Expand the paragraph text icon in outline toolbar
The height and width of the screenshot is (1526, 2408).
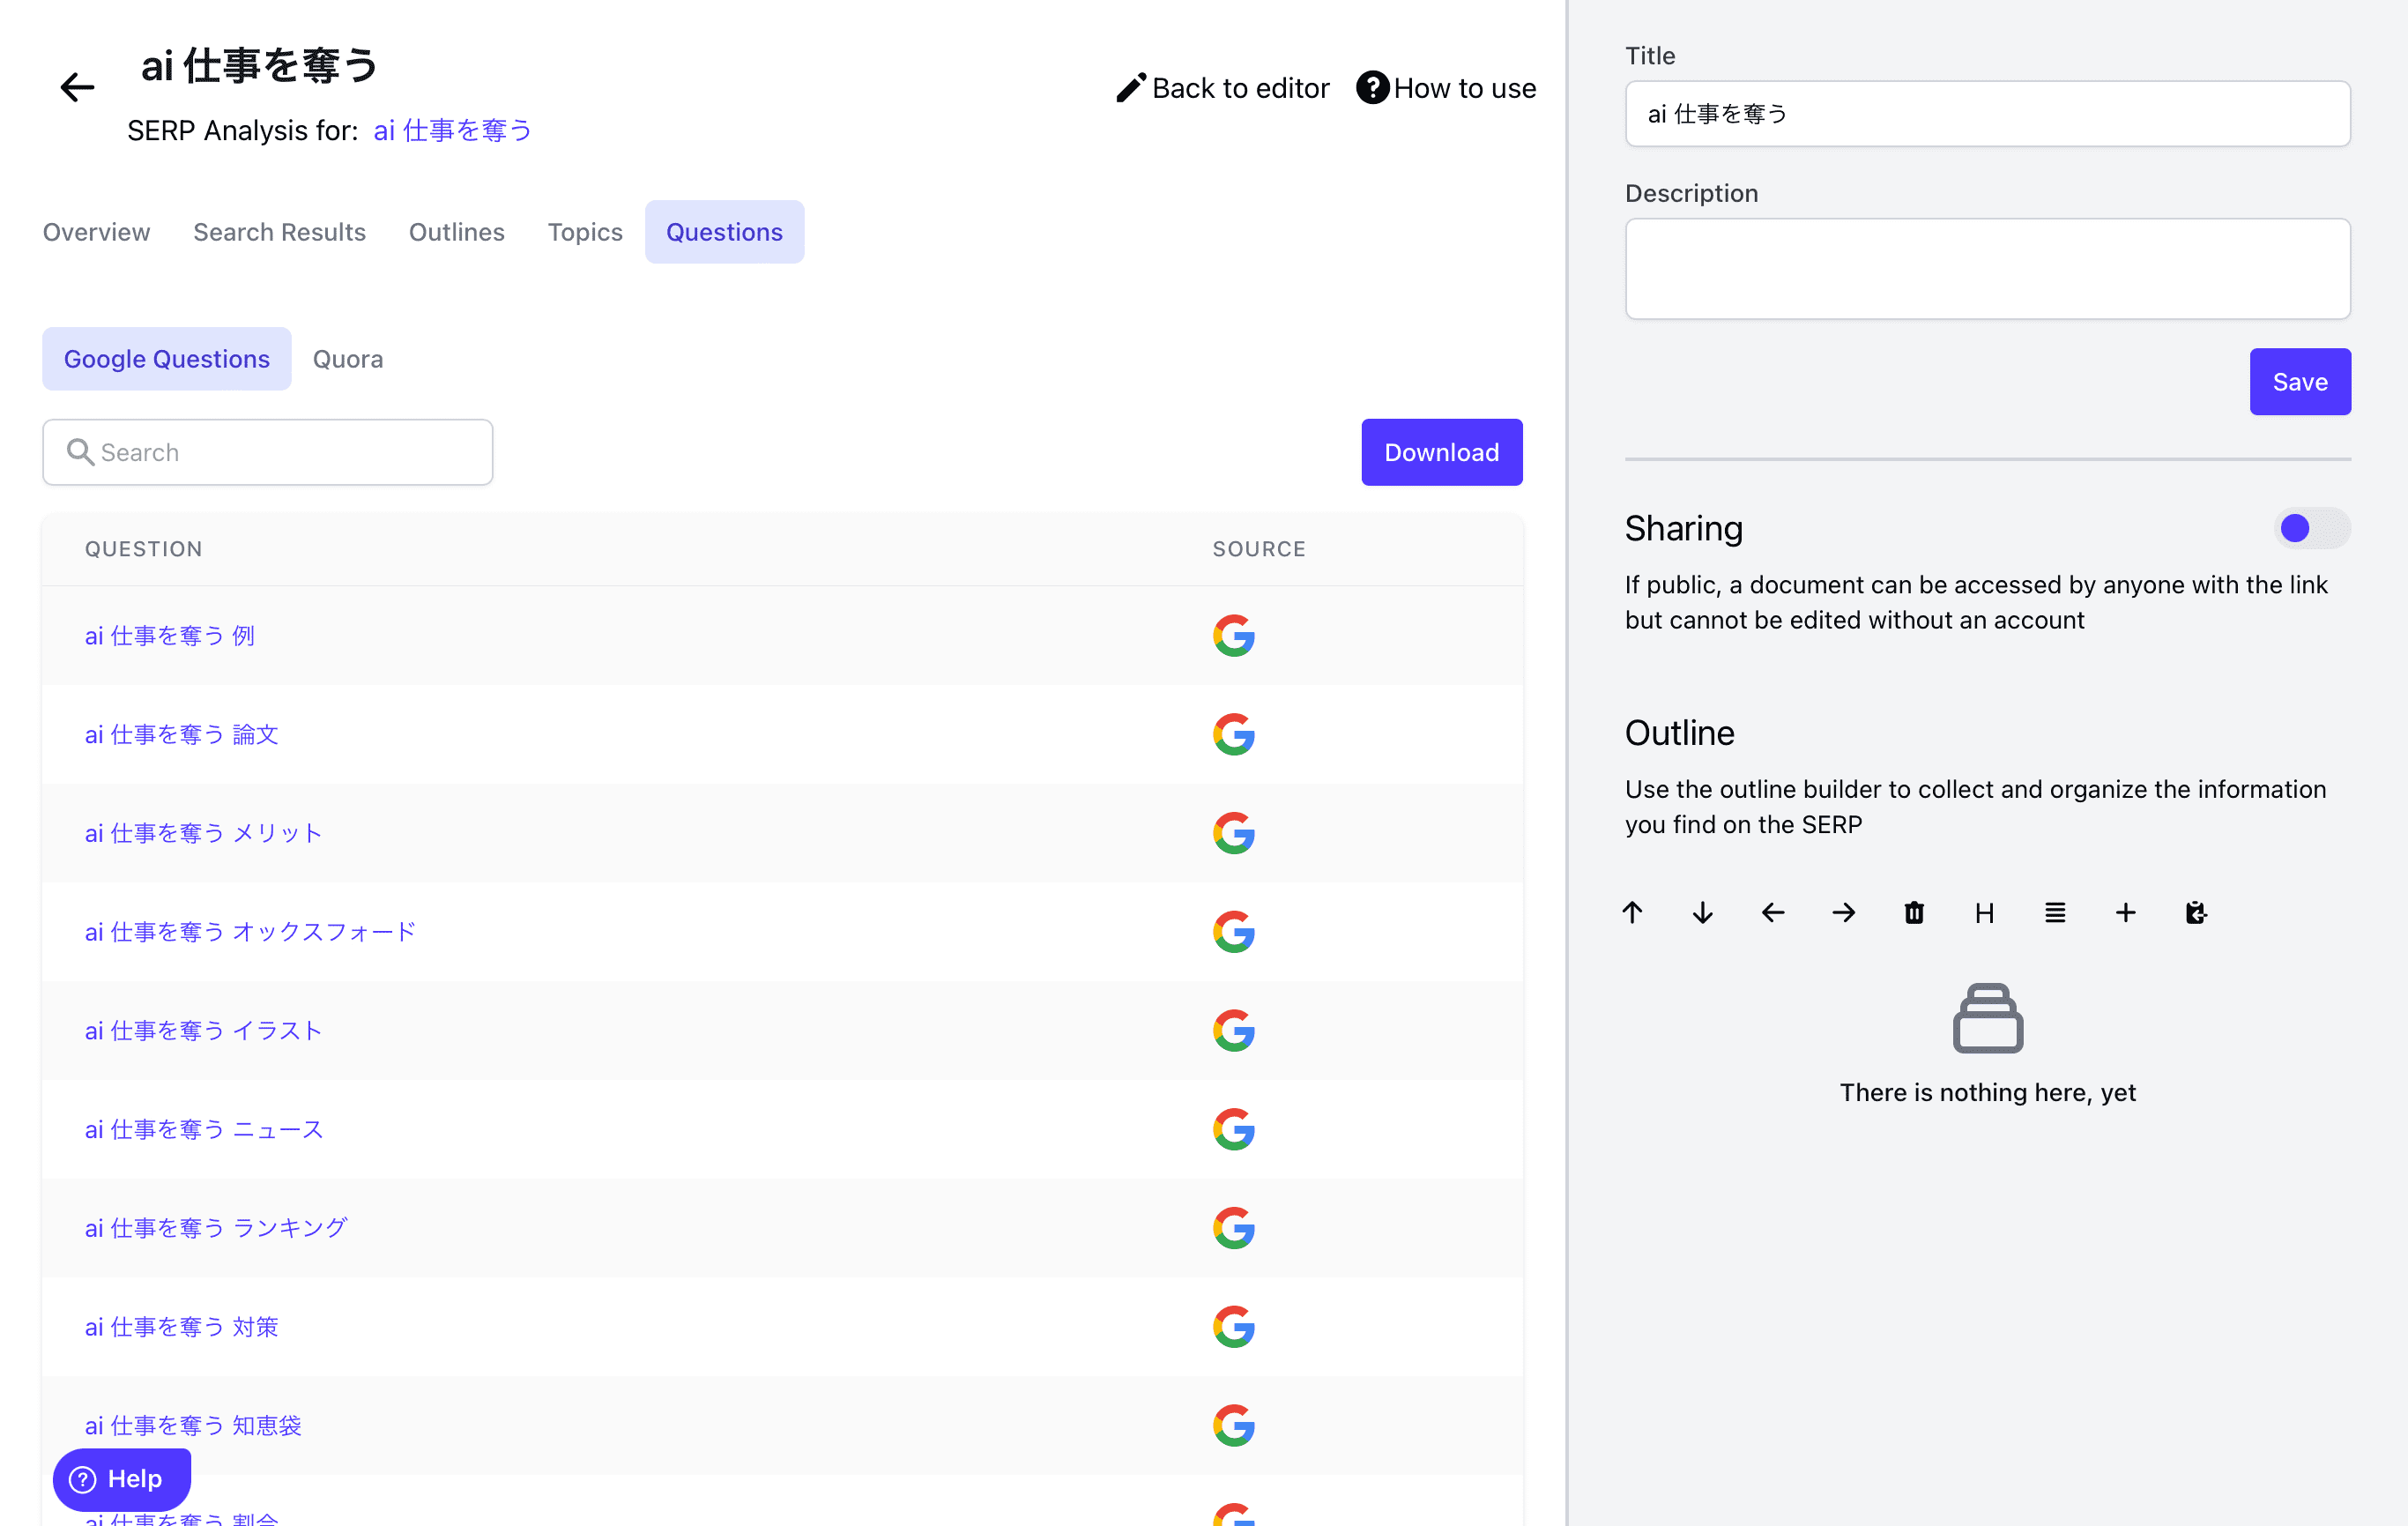coord(2055,912)
